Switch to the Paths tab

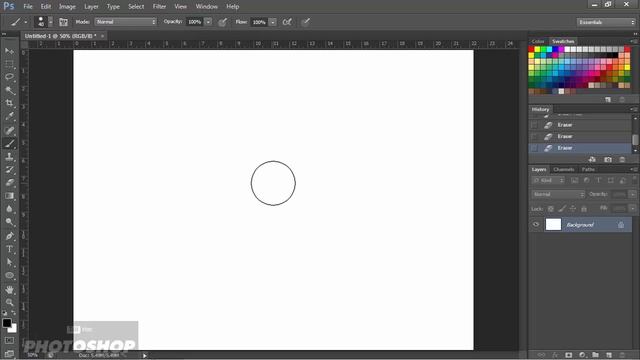point(588,169)
